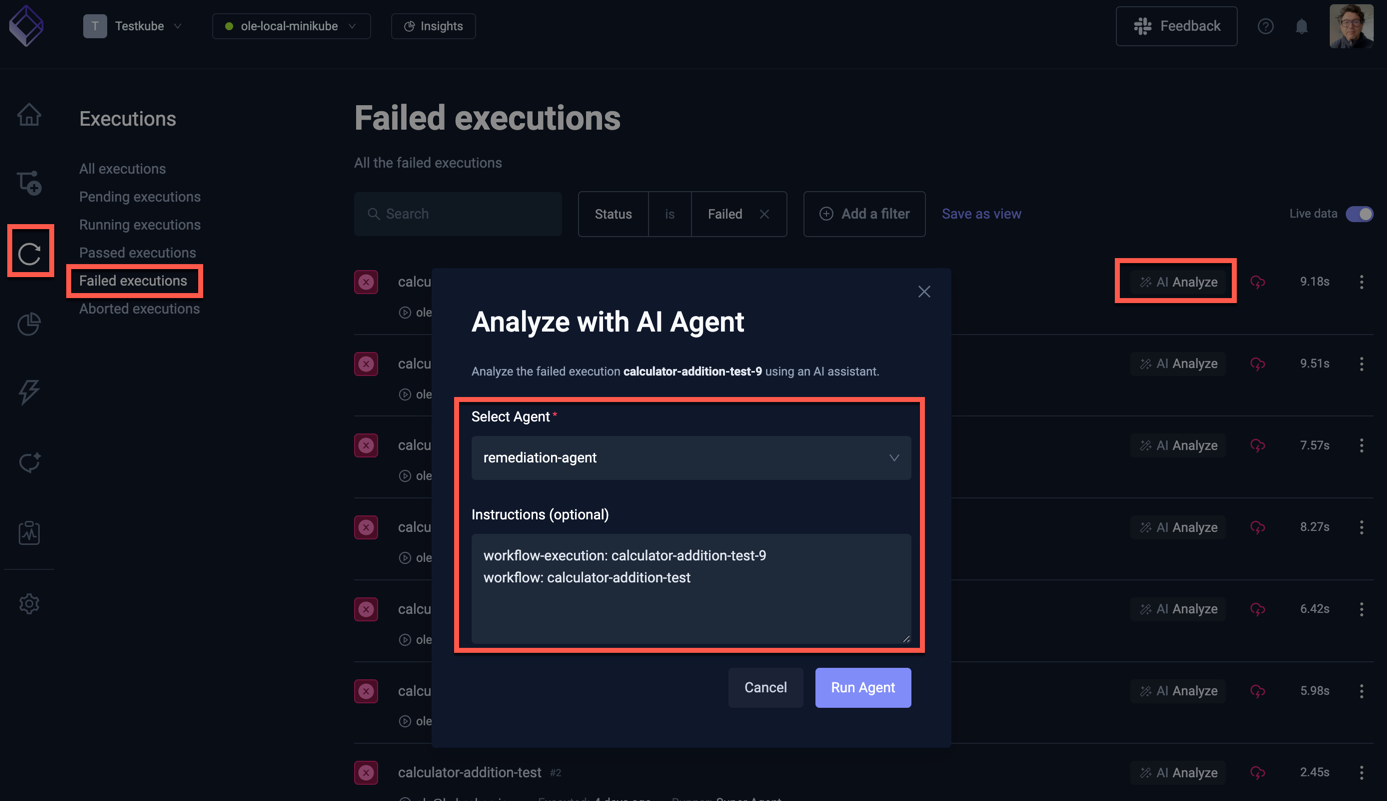This screenshot has width=1387, height=801.
Task: Open the three-dot menu on top execution row
Action: 1361,282
